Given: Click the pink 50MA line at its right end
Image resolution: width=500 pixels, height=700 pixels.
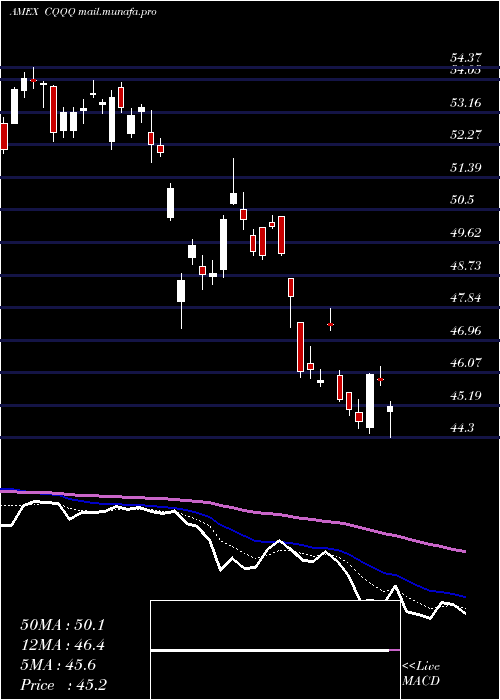Looking at the screenshot, I should pyautogui.click(x=463, y=551).
